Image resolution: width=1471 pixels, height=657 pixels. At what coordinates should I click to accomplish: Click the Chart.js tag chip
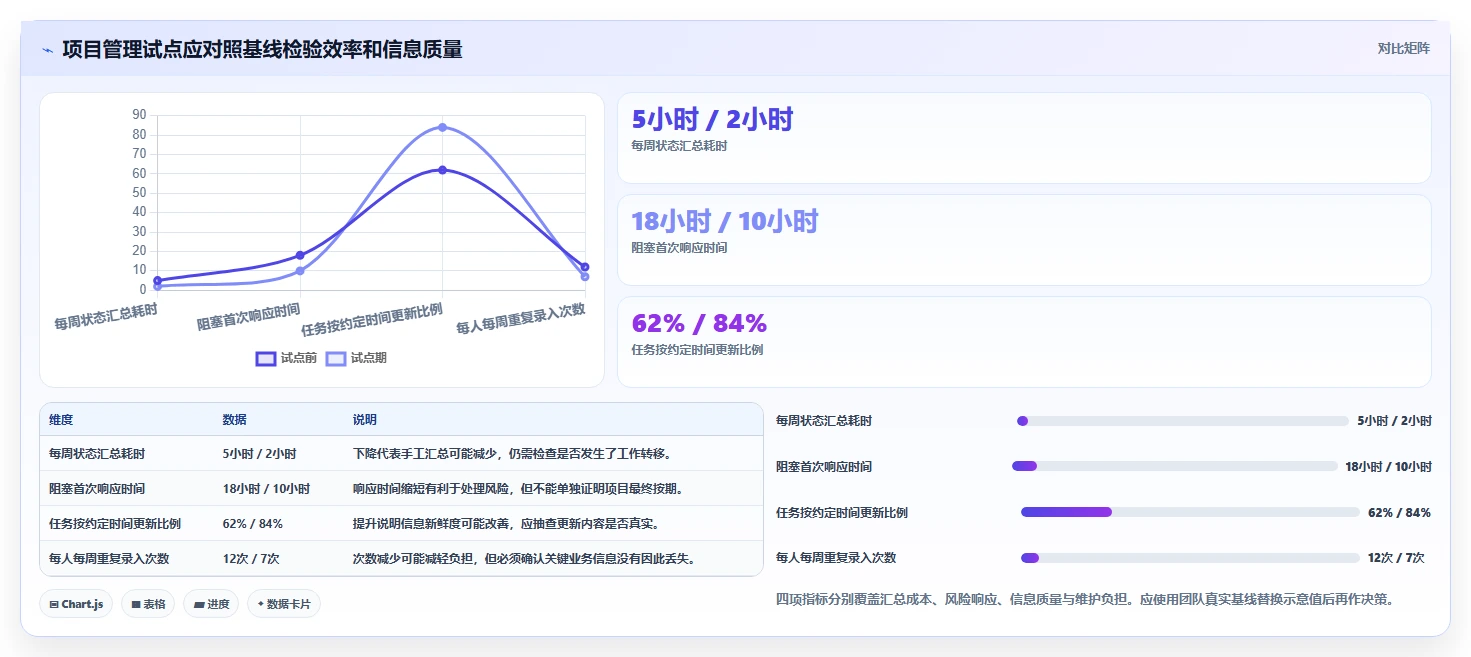coord(76,604)
